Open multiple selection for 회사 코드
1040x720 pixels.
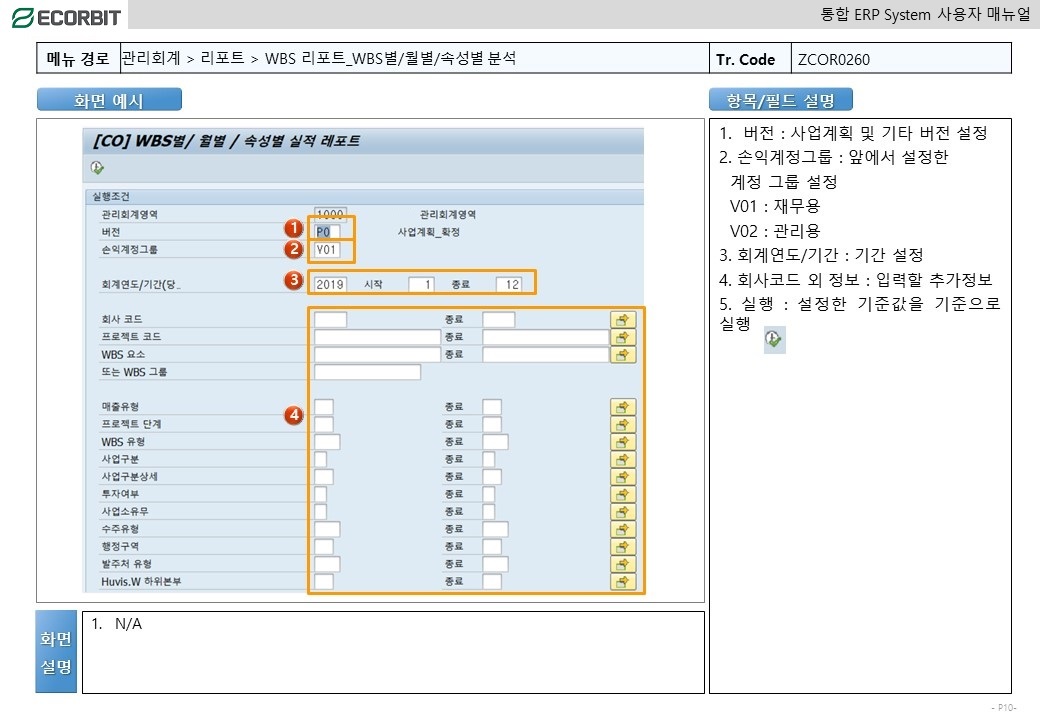click(623, 320)
